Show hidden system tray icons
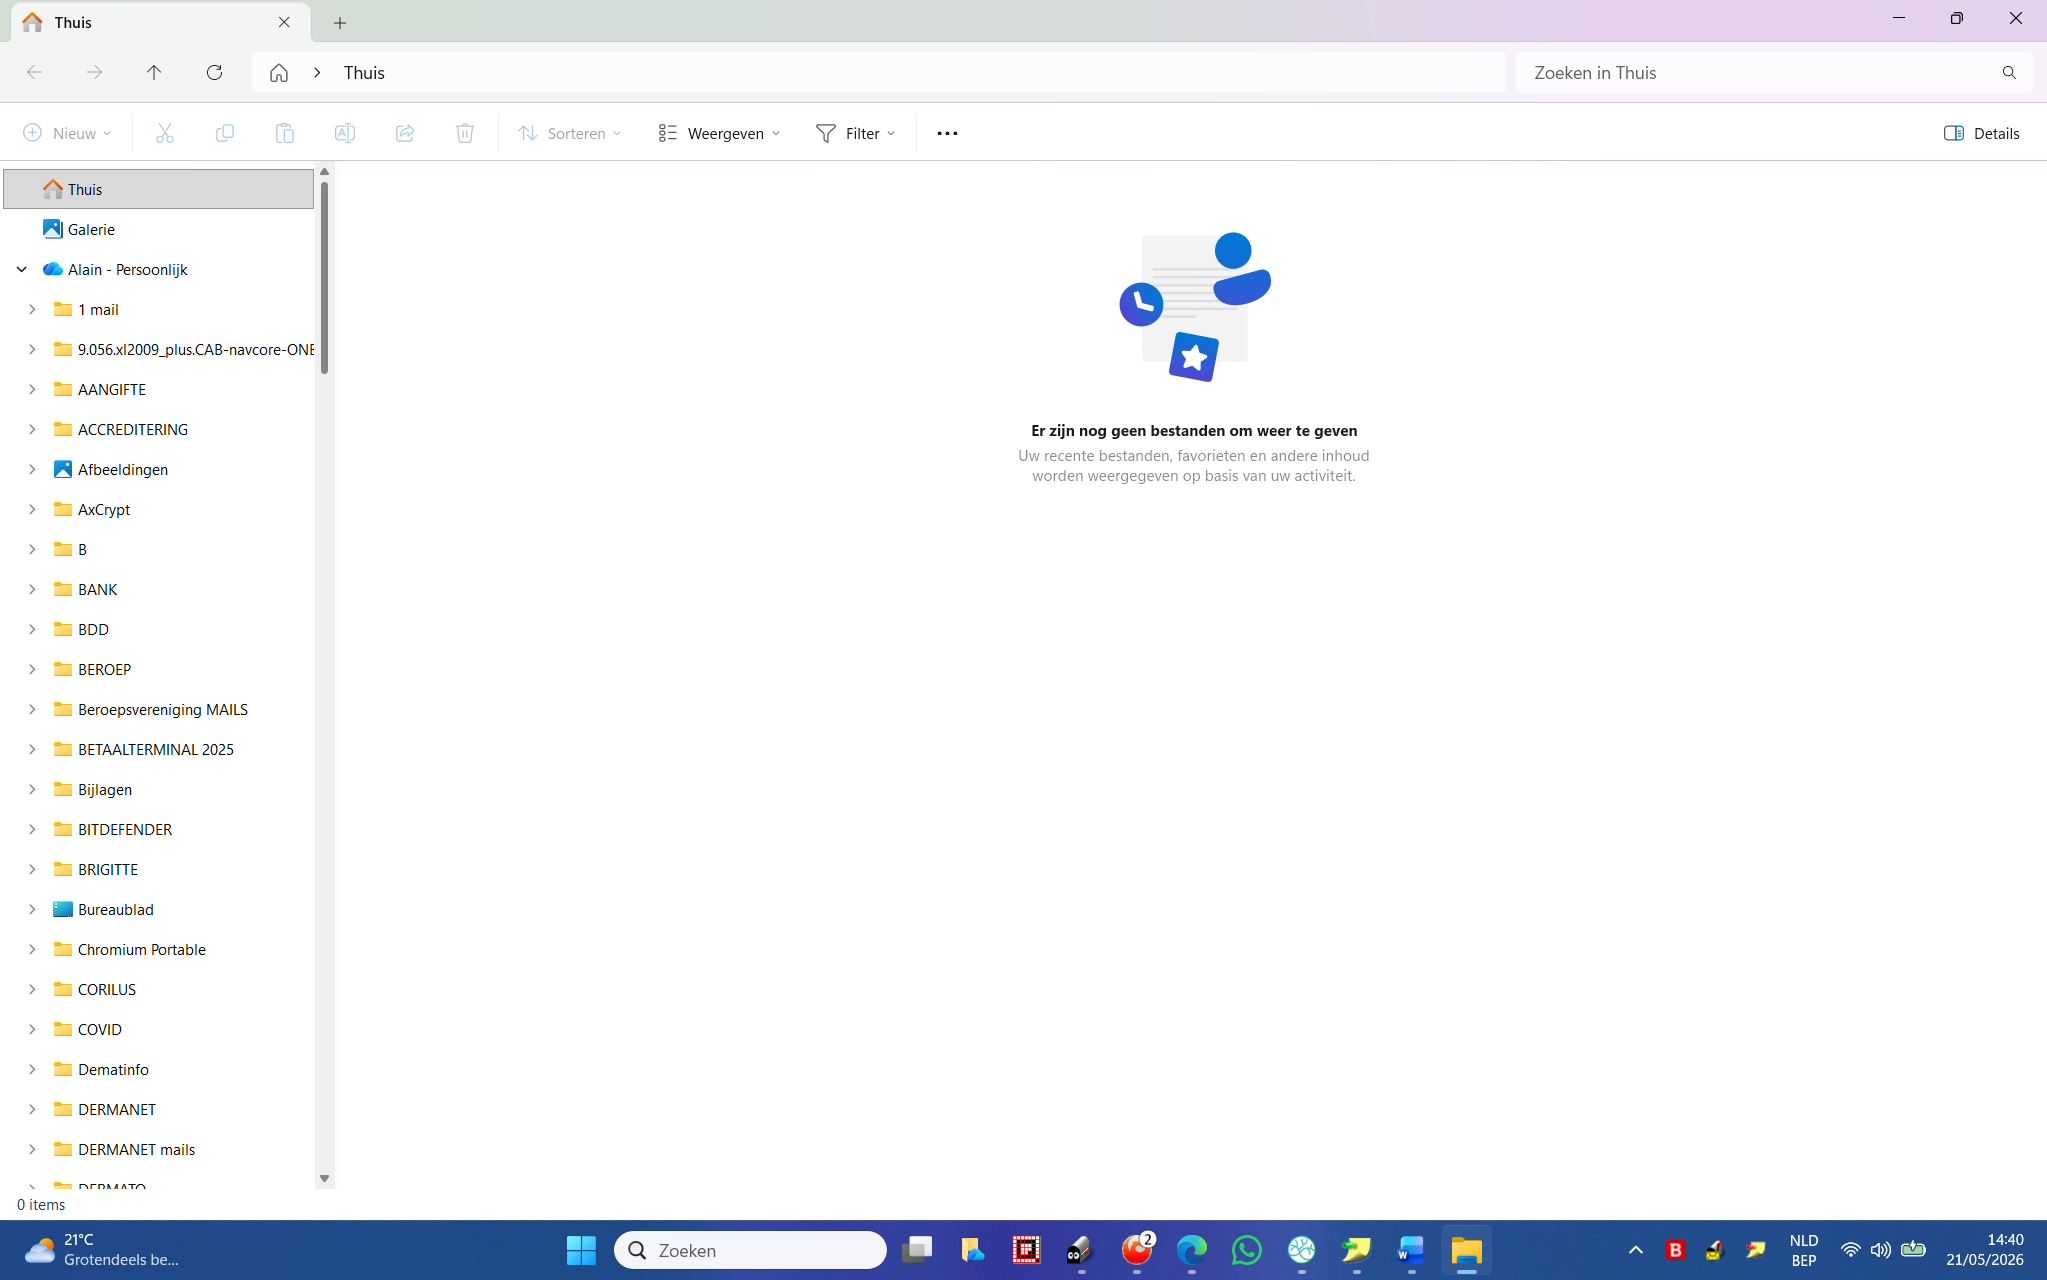Screen dimensions: 2047x1280 coord(1636,1250)
